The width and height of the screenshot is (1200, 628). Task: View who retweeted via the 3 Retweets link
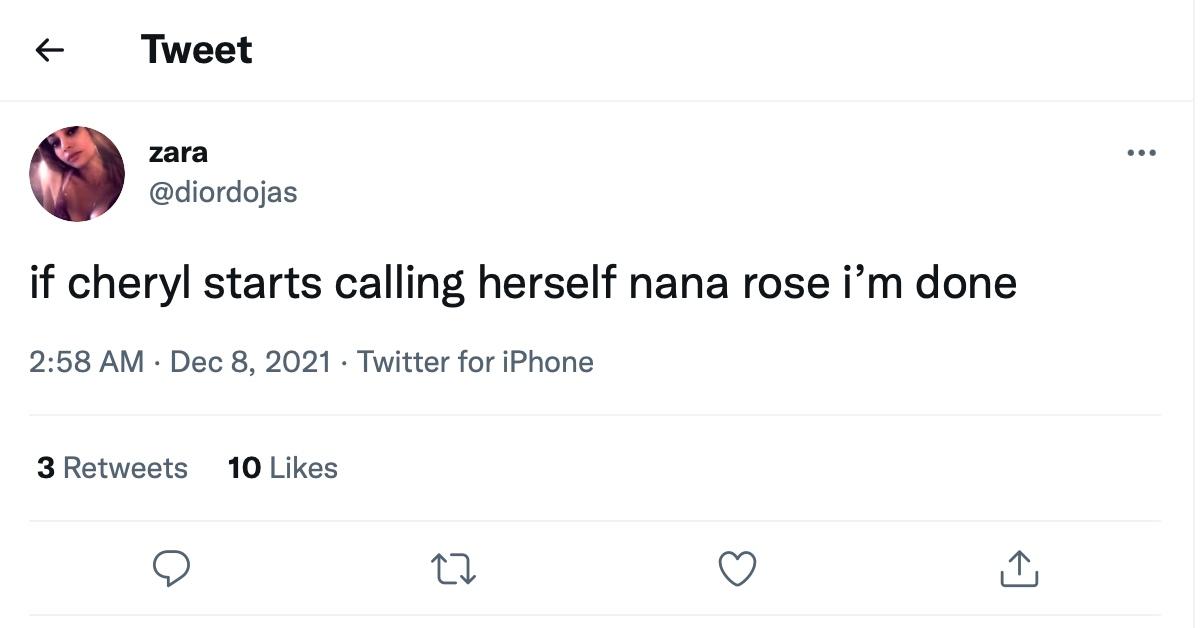coord(113,467)
